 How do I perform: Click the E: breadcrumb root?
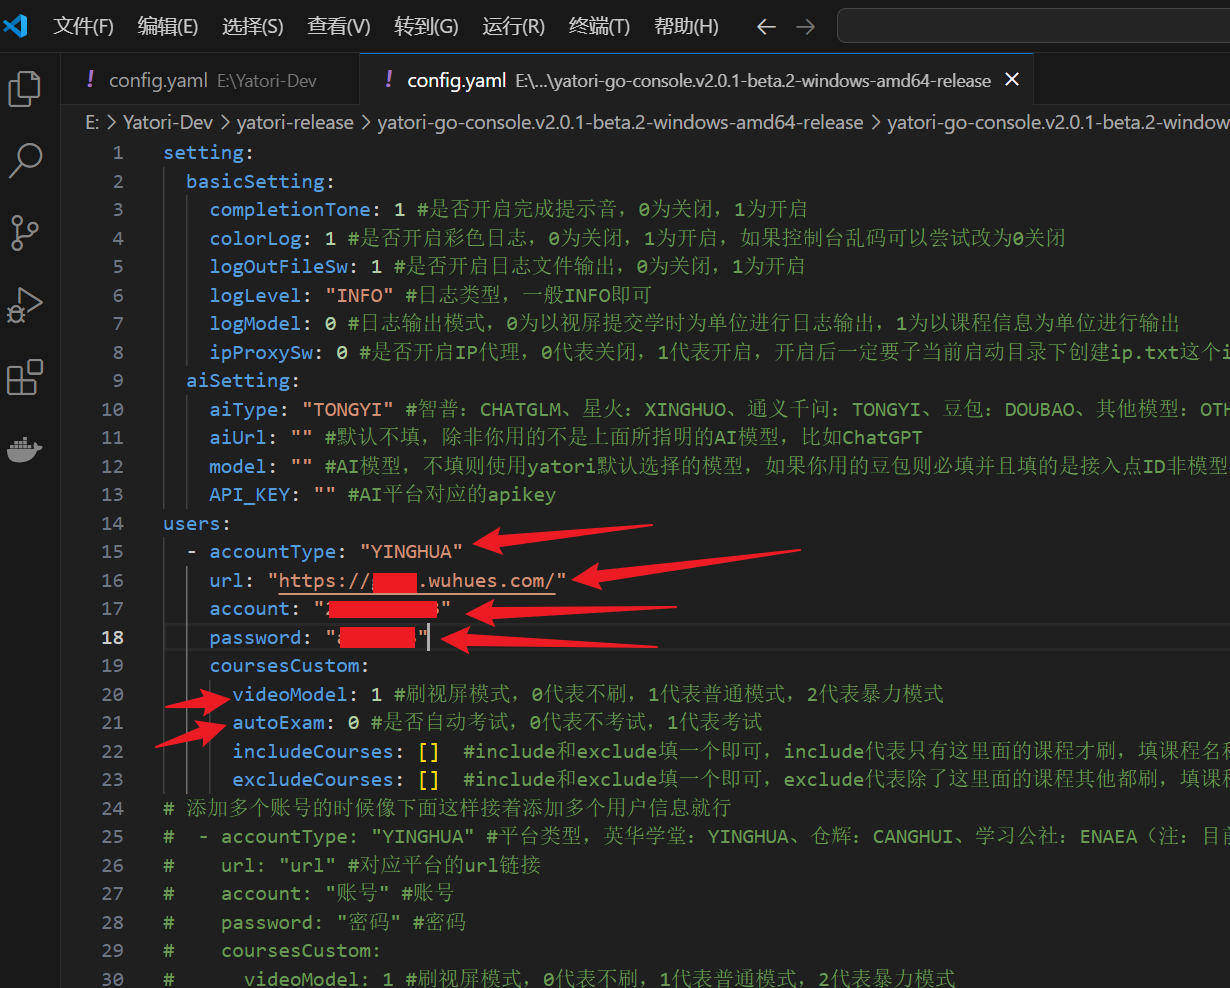tap(92, 123)
